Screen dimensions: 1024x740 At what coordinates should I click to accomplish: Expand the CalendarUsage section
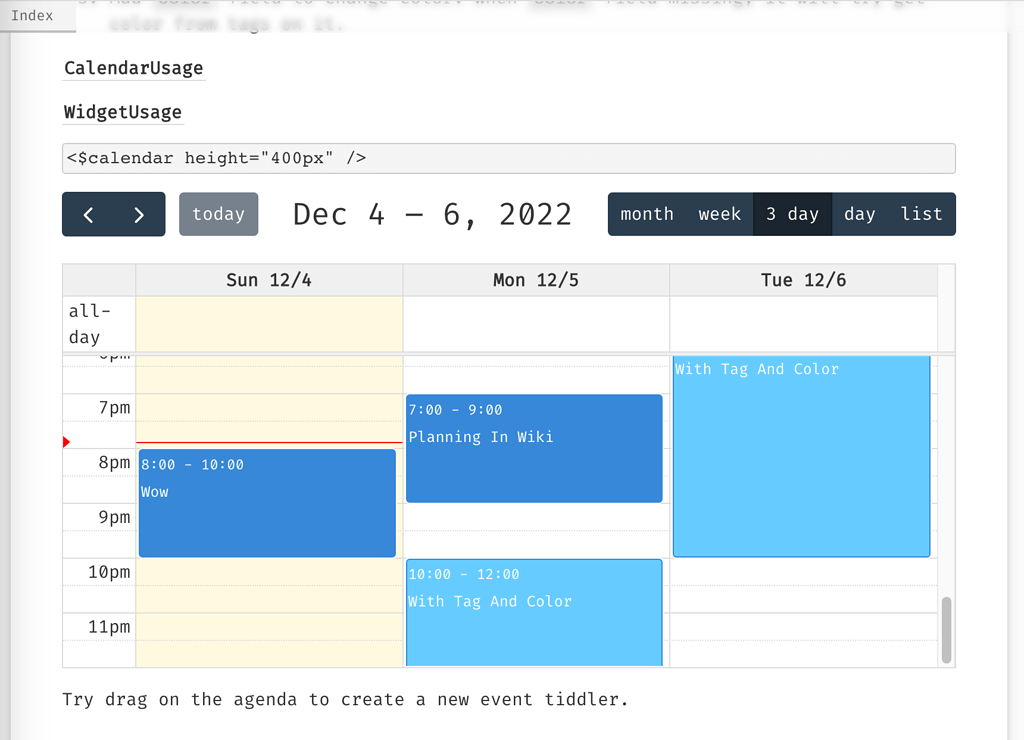133,68
